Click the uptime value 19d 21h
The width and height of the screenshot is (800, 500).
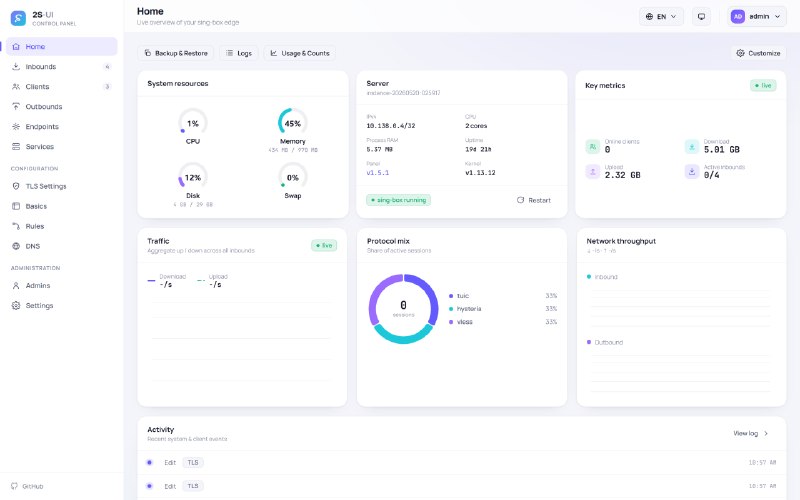(x=478, y=149)
